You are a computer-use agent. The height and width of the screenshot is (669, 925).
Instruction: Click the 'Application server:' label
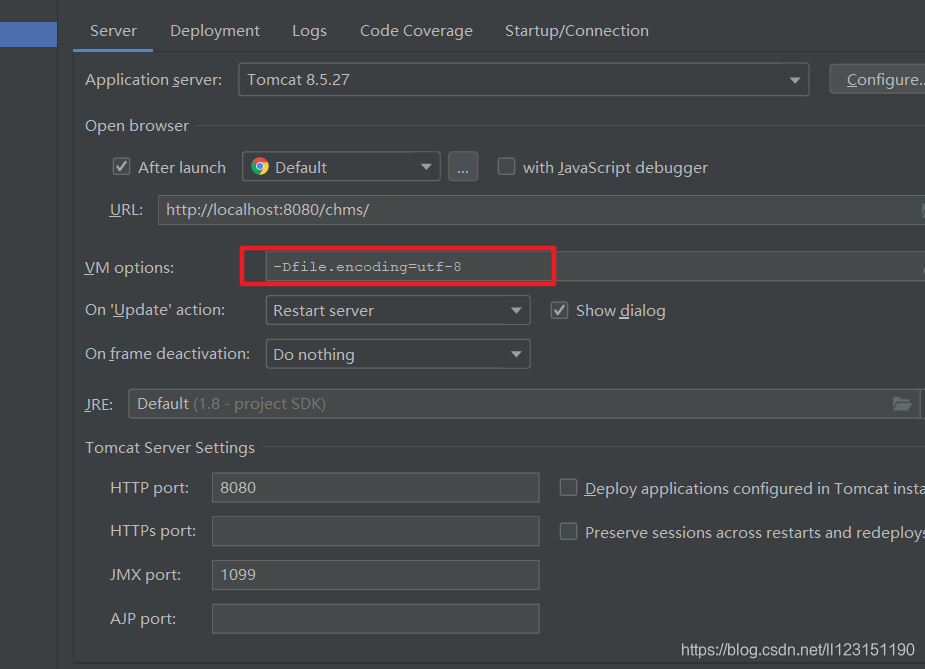tap(153, 80)
